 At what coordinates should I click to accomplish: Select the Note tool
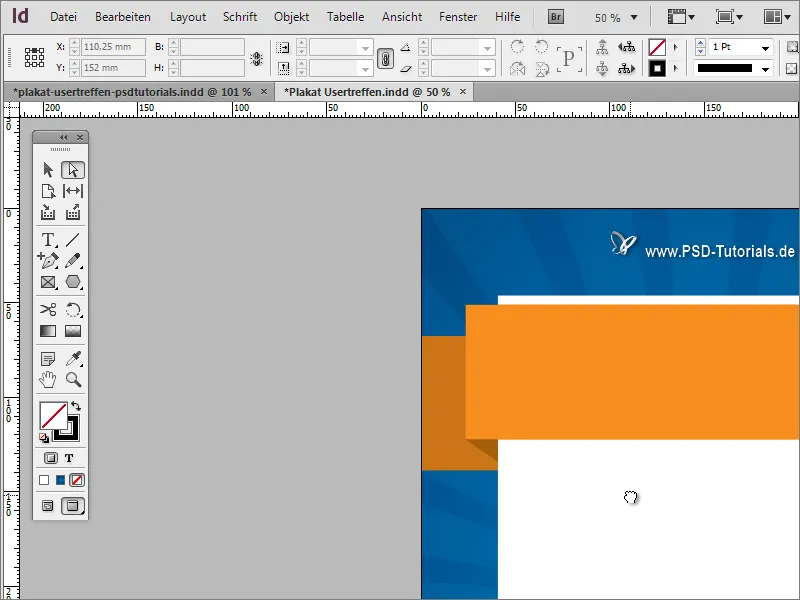click(x=48, y=359)
